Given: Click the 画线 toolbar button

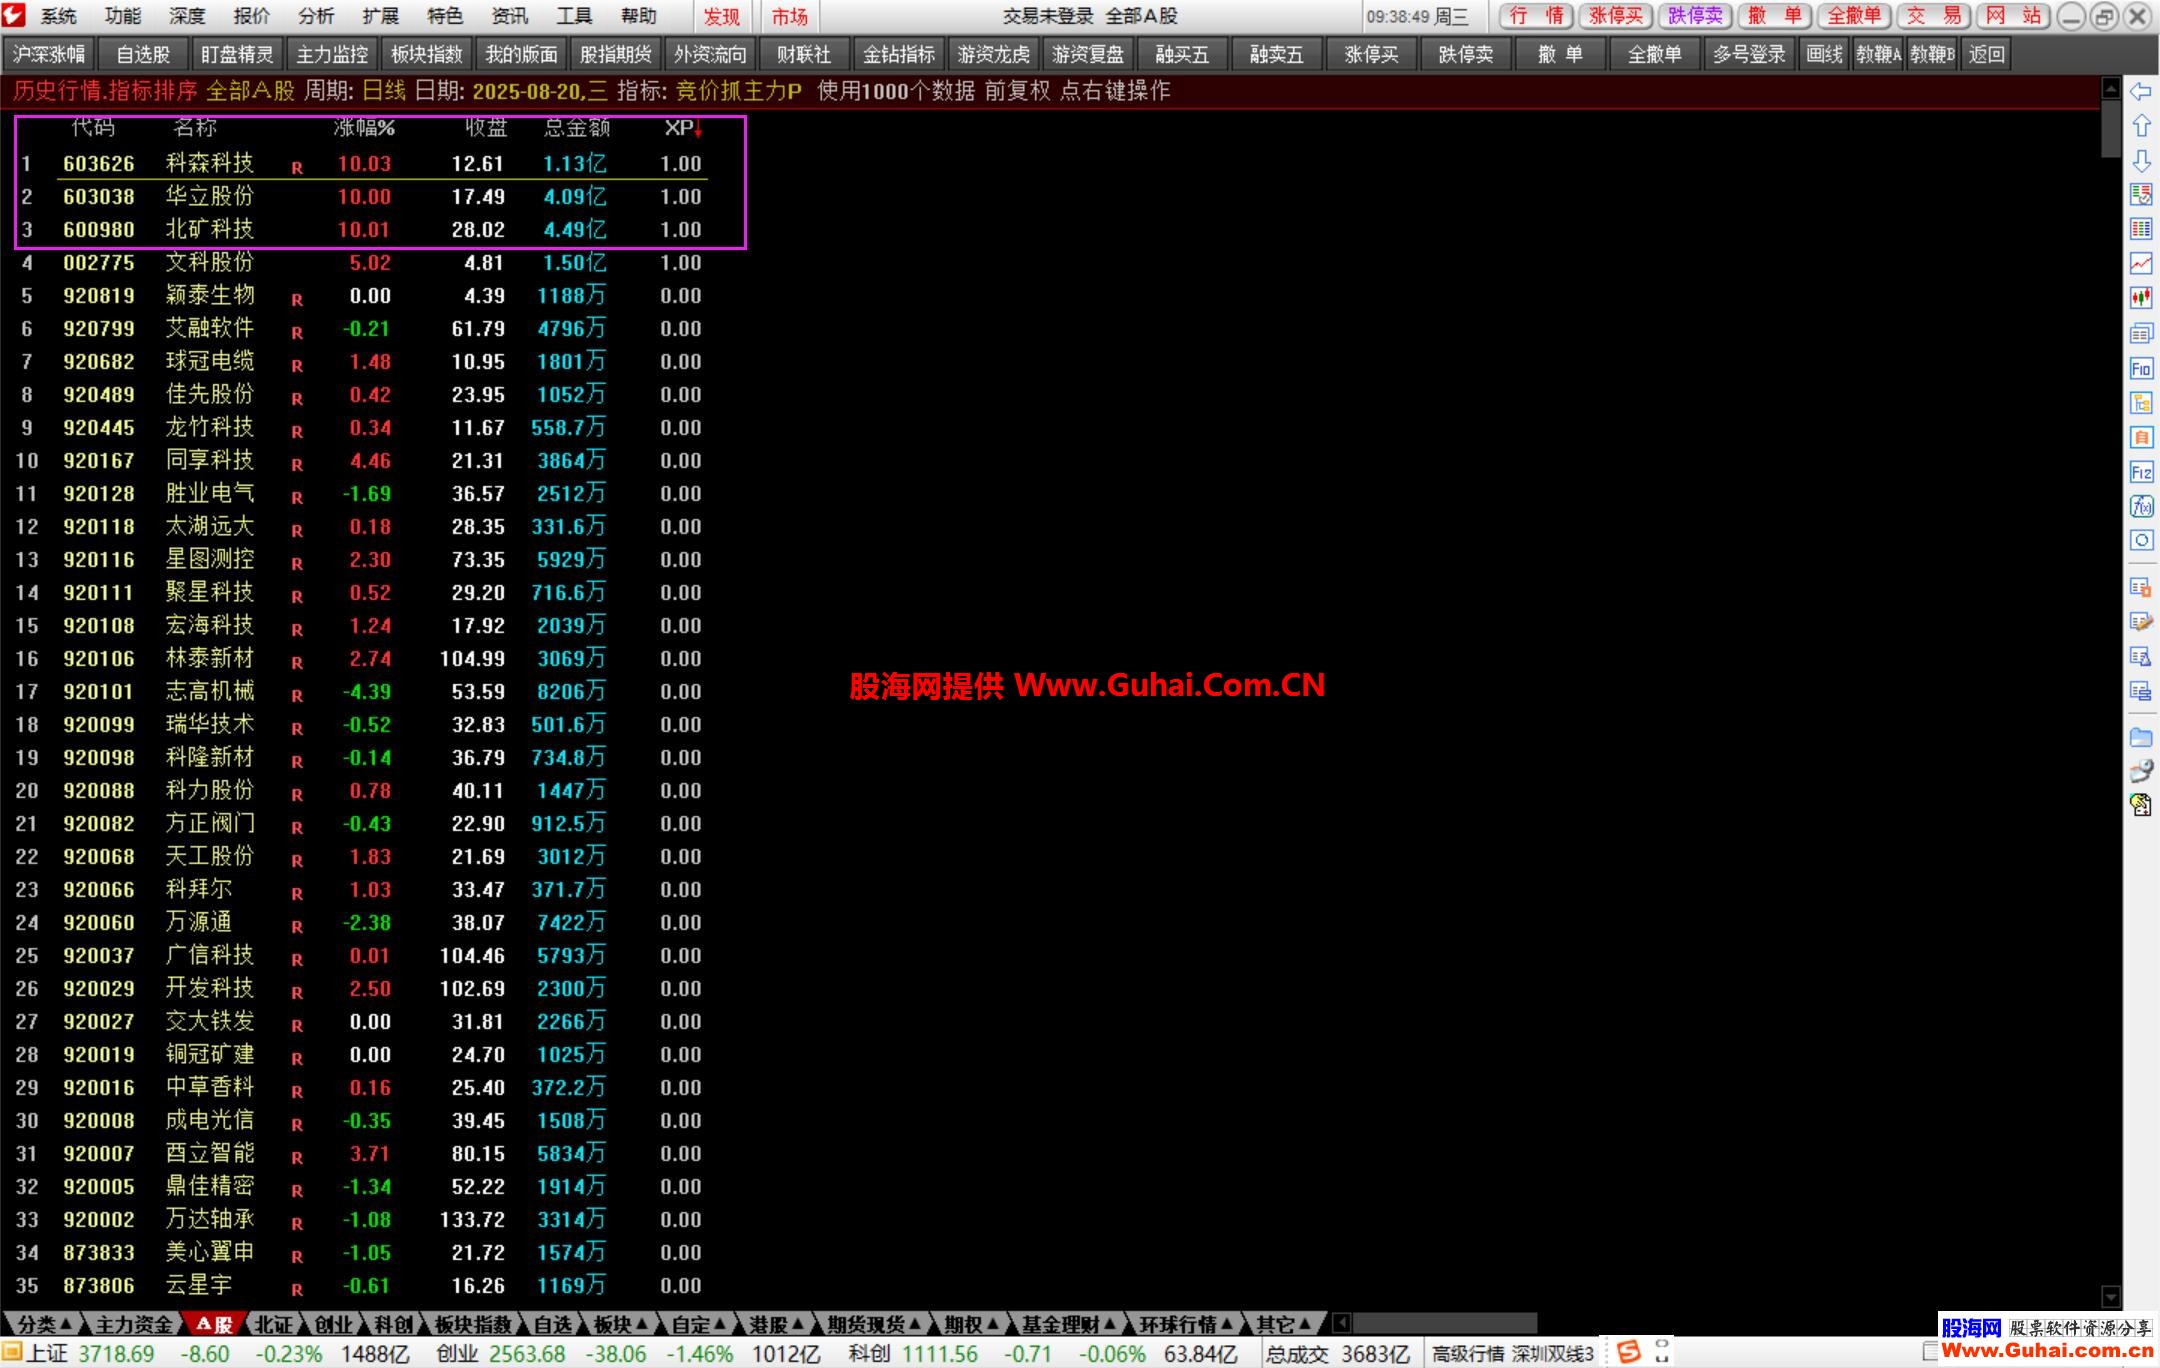Looking at the screenshot, I should 1824,55.
